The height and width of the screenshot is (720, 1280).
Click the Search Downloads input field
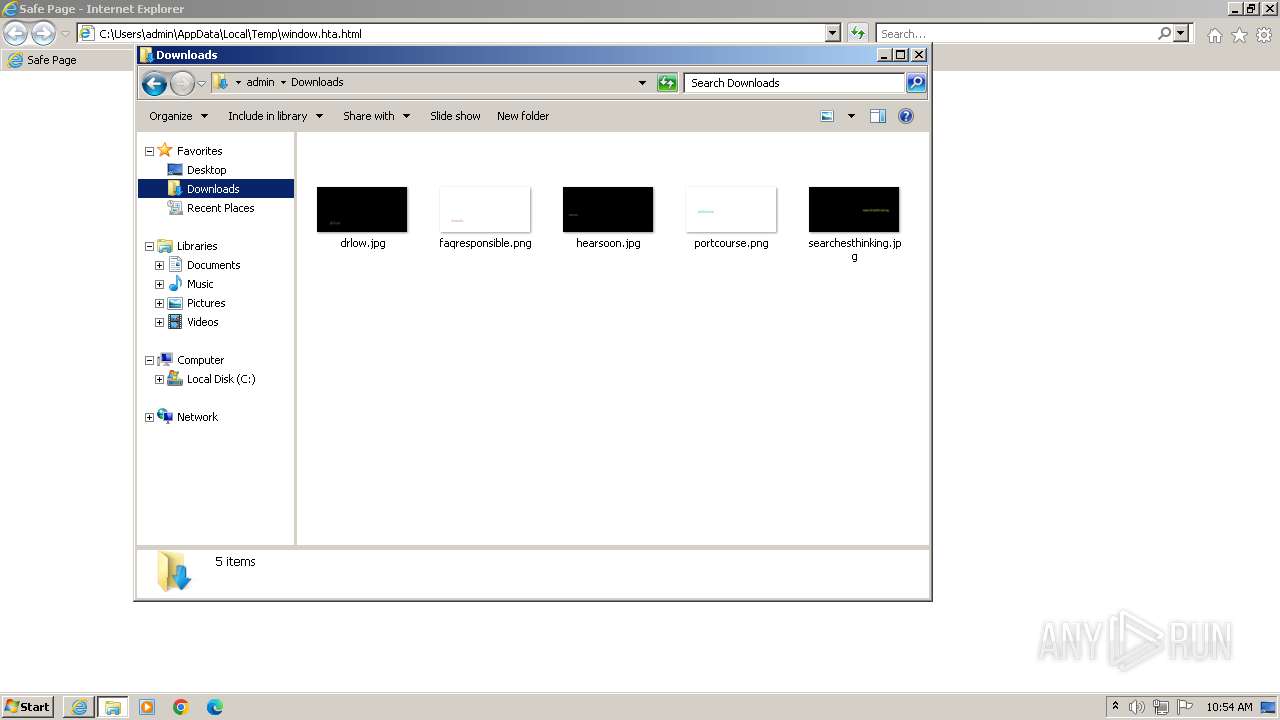tap(795, 83)
